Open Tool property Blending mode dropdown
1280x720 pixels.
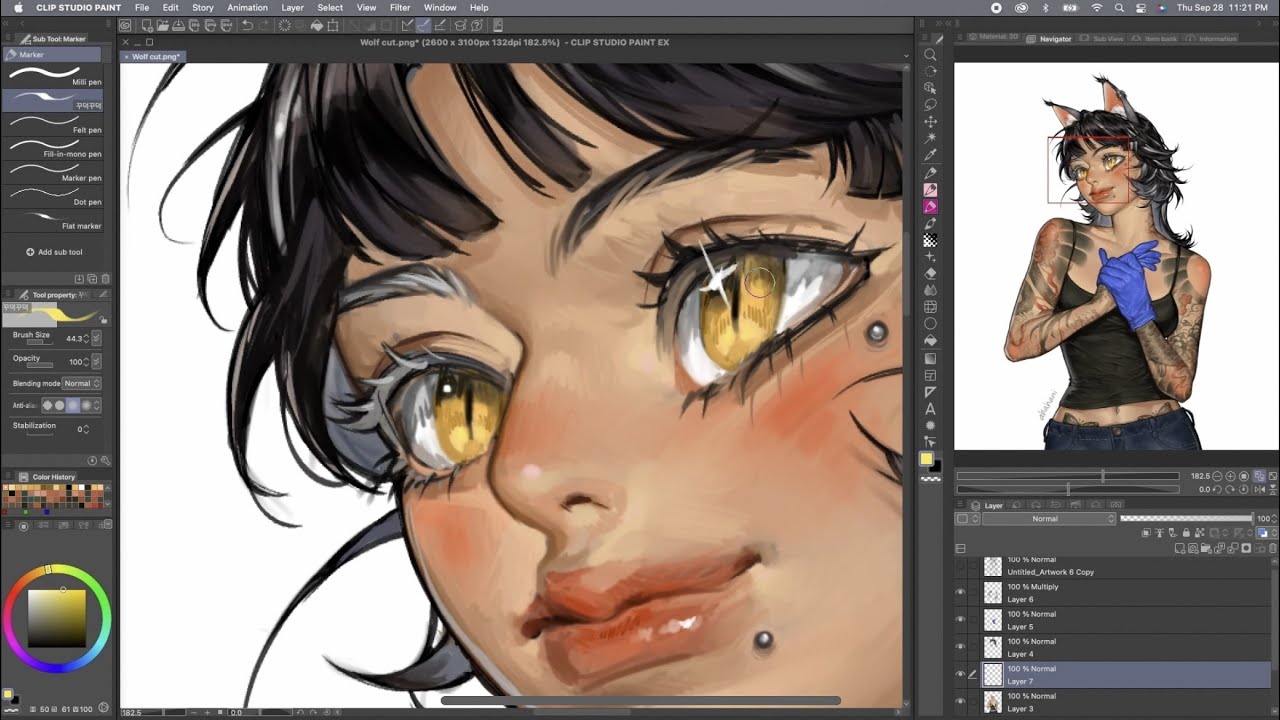(81, 383)
